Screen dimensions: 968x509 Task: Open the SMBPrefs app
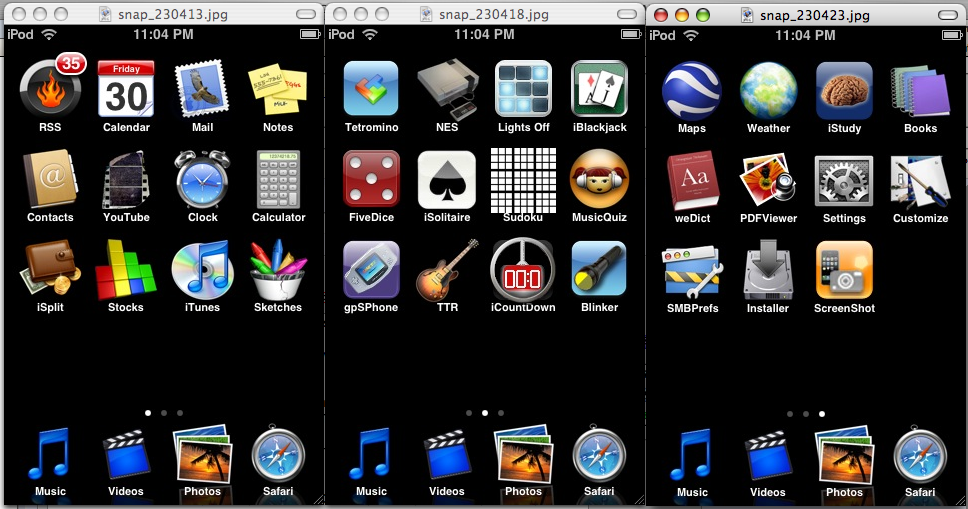click(x=693, y=272)
